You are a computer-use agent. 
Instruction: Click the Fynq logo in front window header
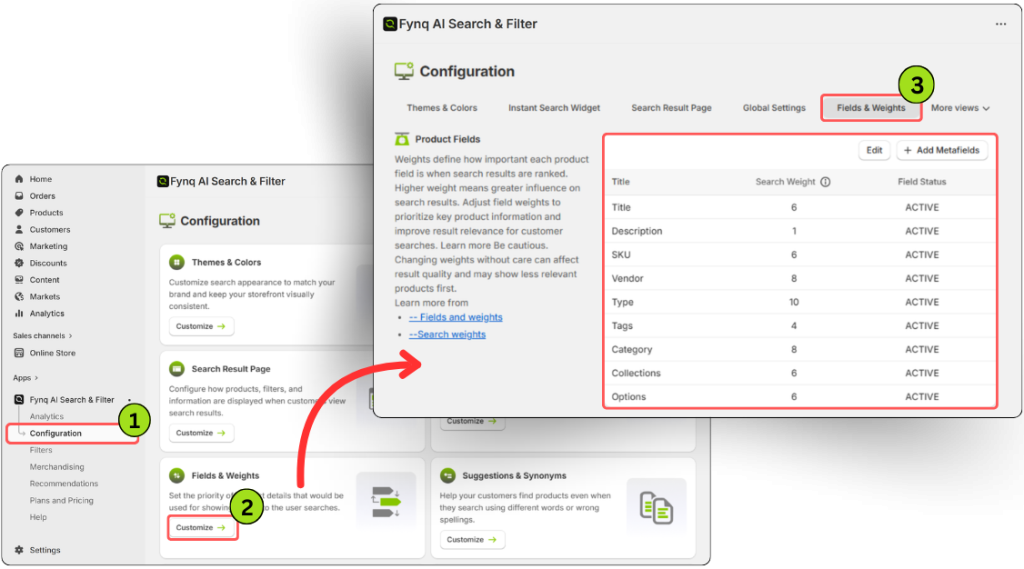(x=390, y=24)
